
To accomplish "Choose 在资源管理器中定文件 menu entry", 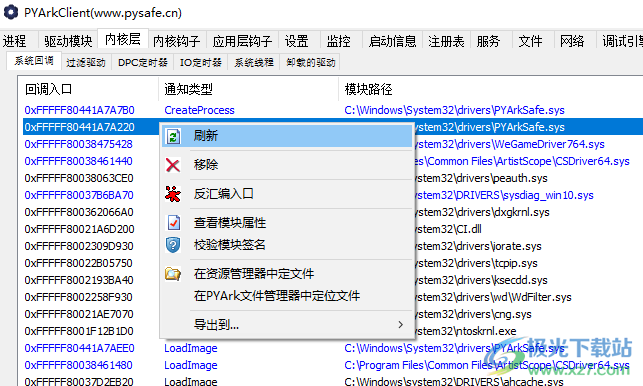I will click(287, 274).
